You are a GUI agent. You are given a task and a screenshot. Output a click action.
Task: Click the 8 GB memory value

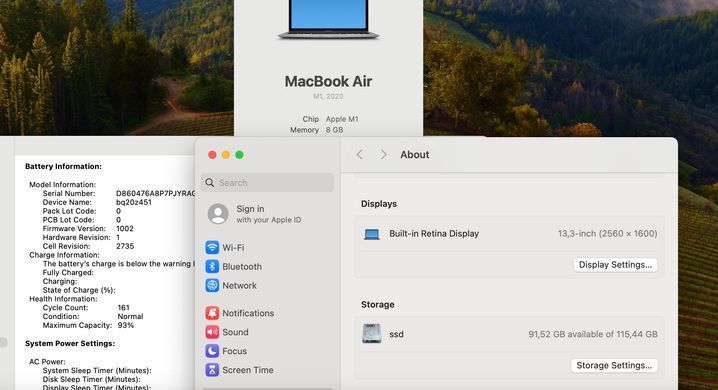pyautogui.click(x=334, y=130)
